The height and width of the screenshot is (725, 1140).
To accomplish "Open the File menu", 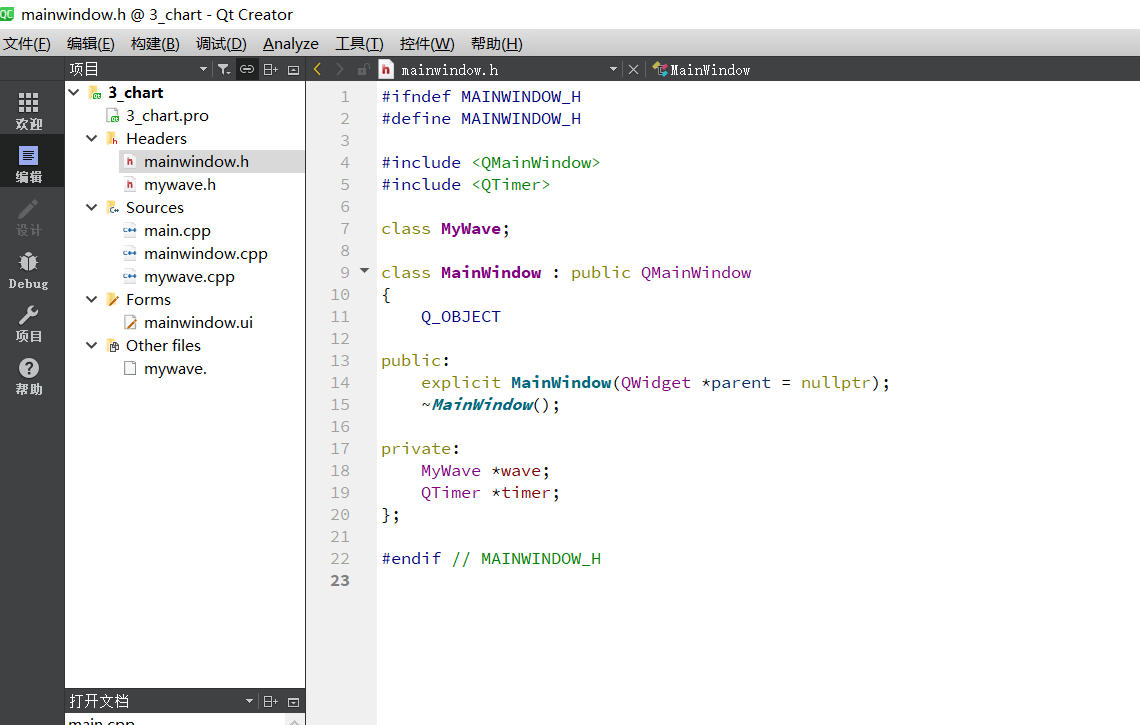I will click(27, 44).
